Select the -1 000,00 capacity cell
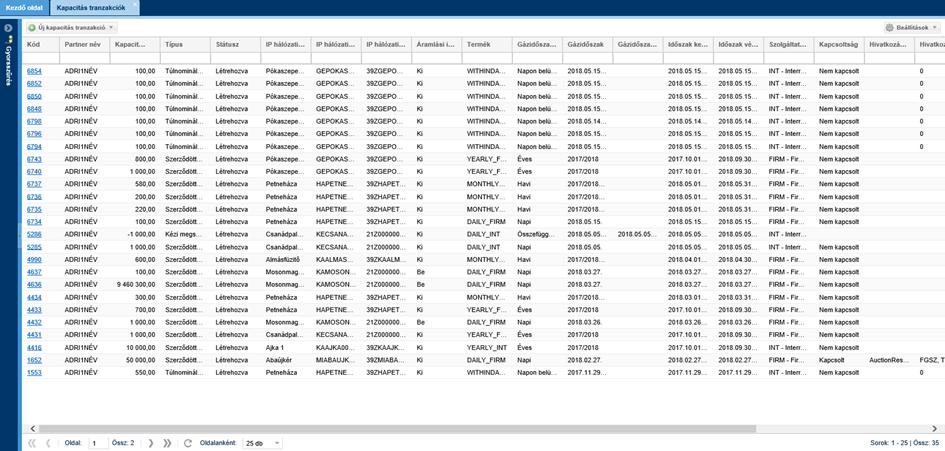 tap(136, 234)
